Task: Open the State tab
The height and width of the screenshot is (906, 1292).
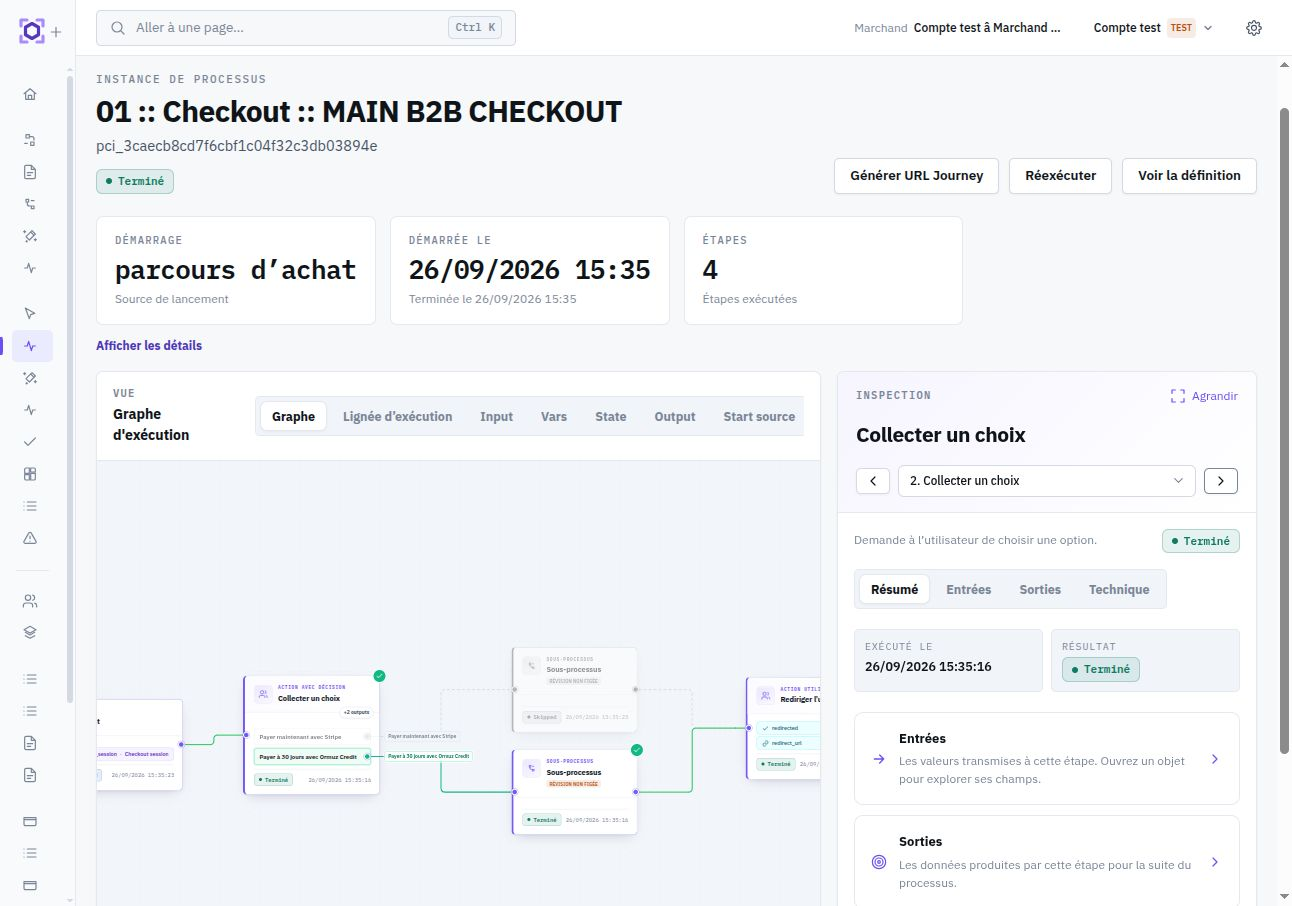Action: (x=611, y=417)
